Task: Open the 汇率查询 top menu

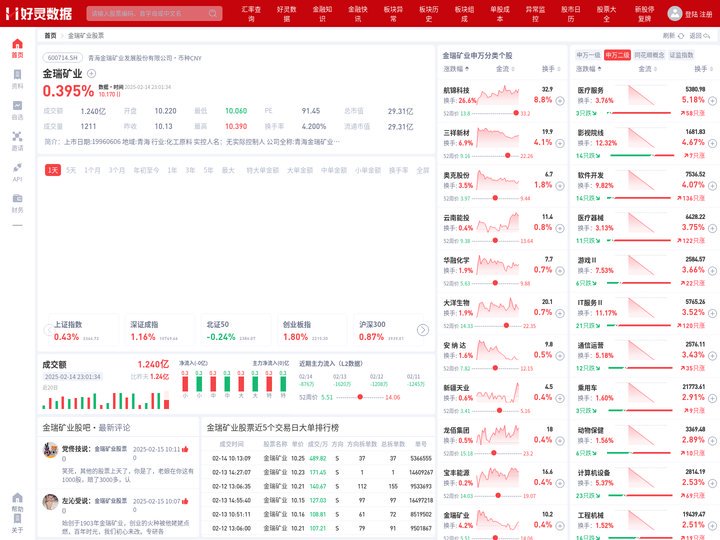Action: coord(251,14)
